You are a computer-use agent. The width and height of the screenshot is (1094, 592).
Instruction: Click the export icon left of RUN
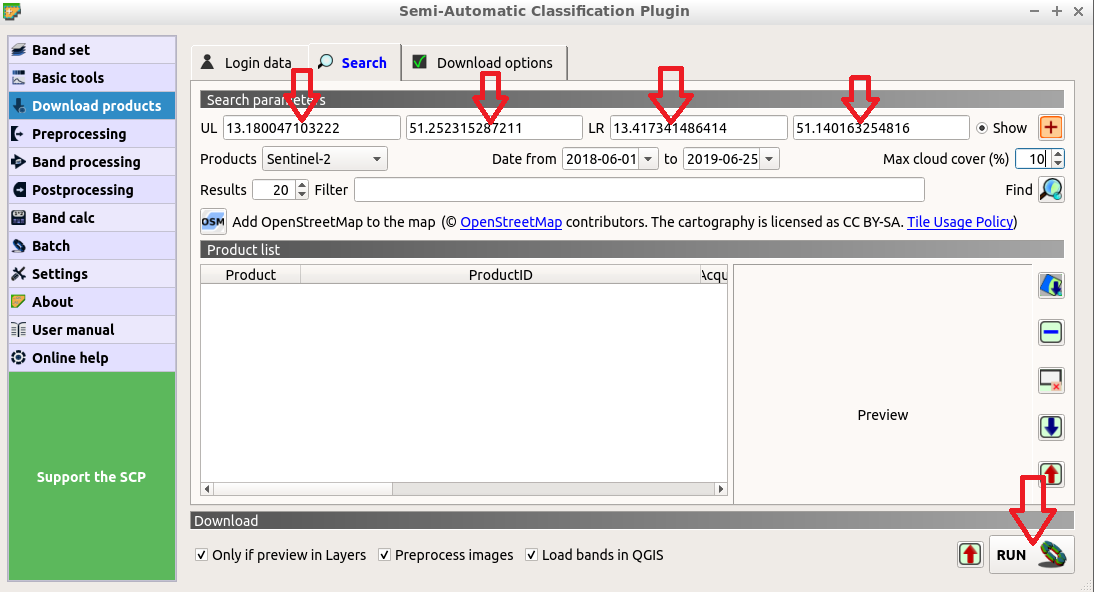969,554
